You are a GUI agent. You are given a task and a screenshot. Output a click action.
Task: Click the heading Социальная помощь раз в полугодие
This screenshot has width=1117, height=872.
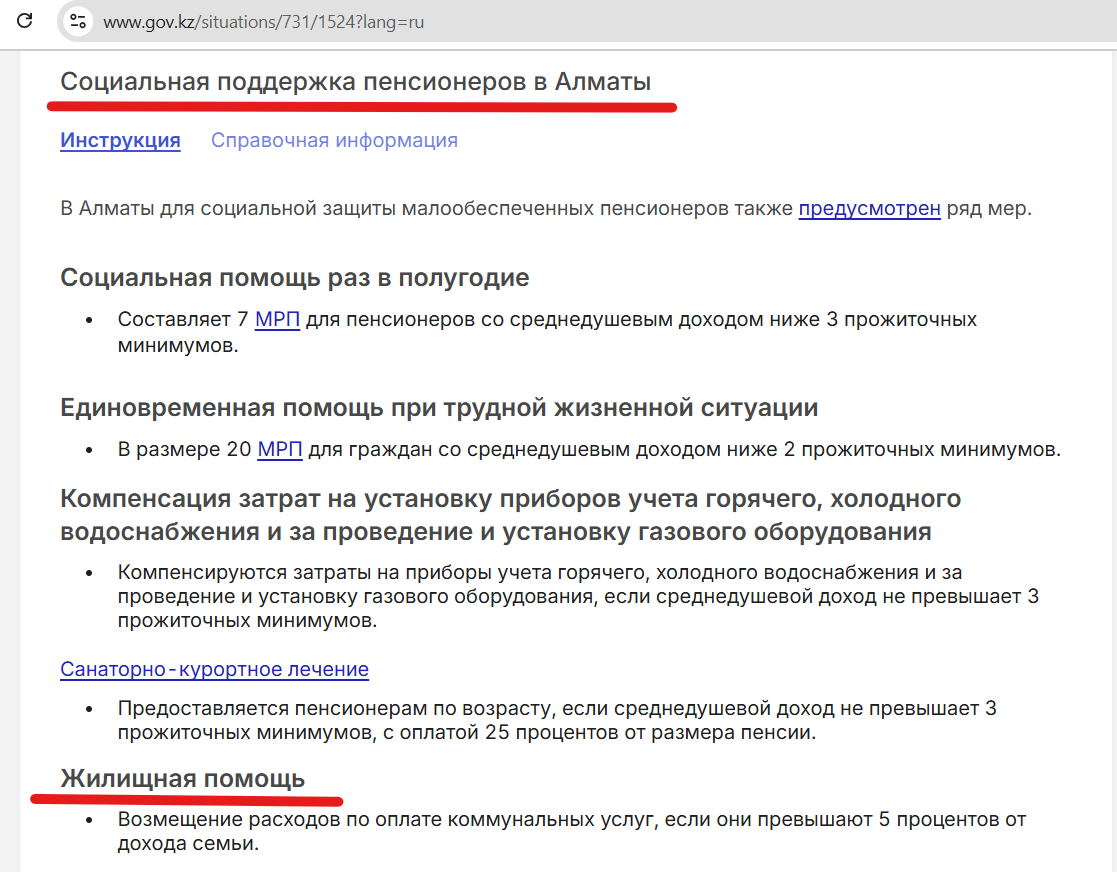pos(294,277)
